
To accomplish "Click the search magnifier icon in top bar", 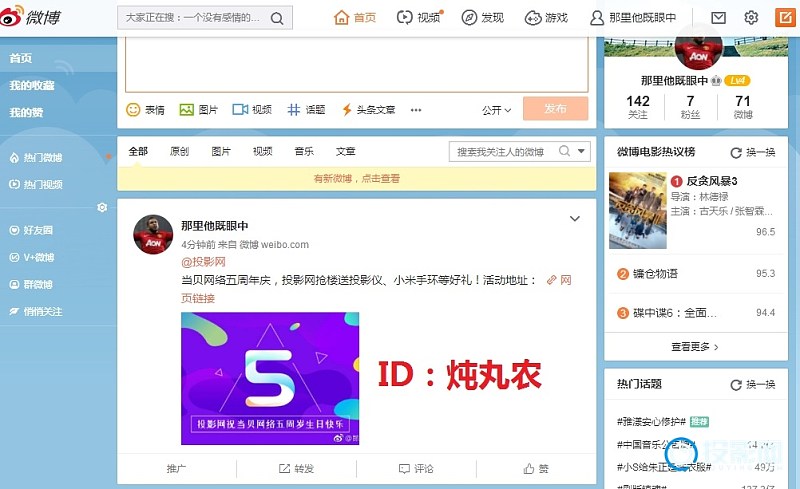I will [277, 18].
